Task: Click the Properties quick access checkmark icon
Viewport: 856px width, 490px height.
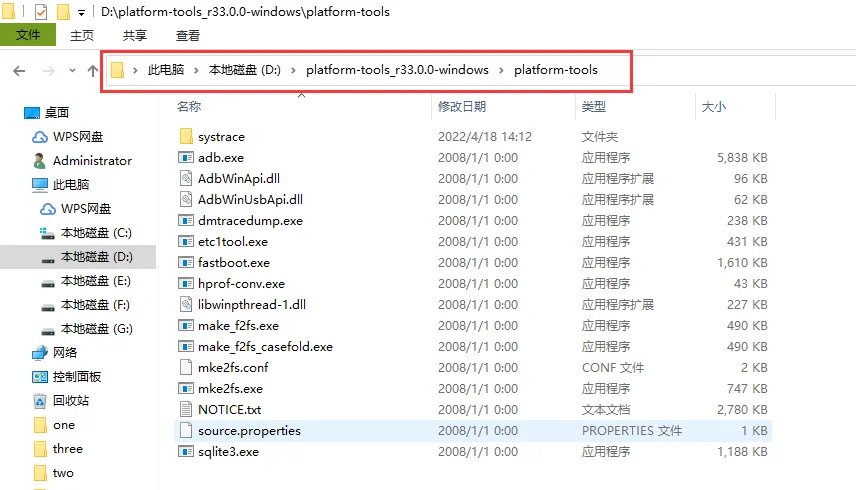Action: 41,11
